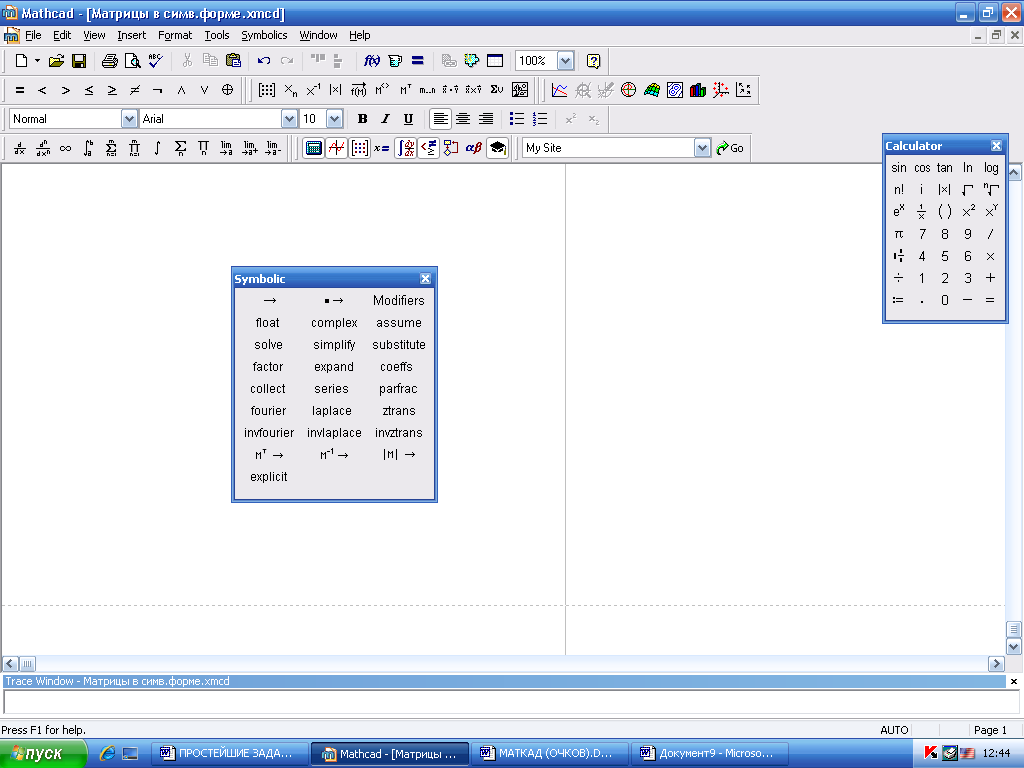Open the Windows Start button
This screenshot has height=768, width=1024.
pyautogui.click(x=43, y=754)
